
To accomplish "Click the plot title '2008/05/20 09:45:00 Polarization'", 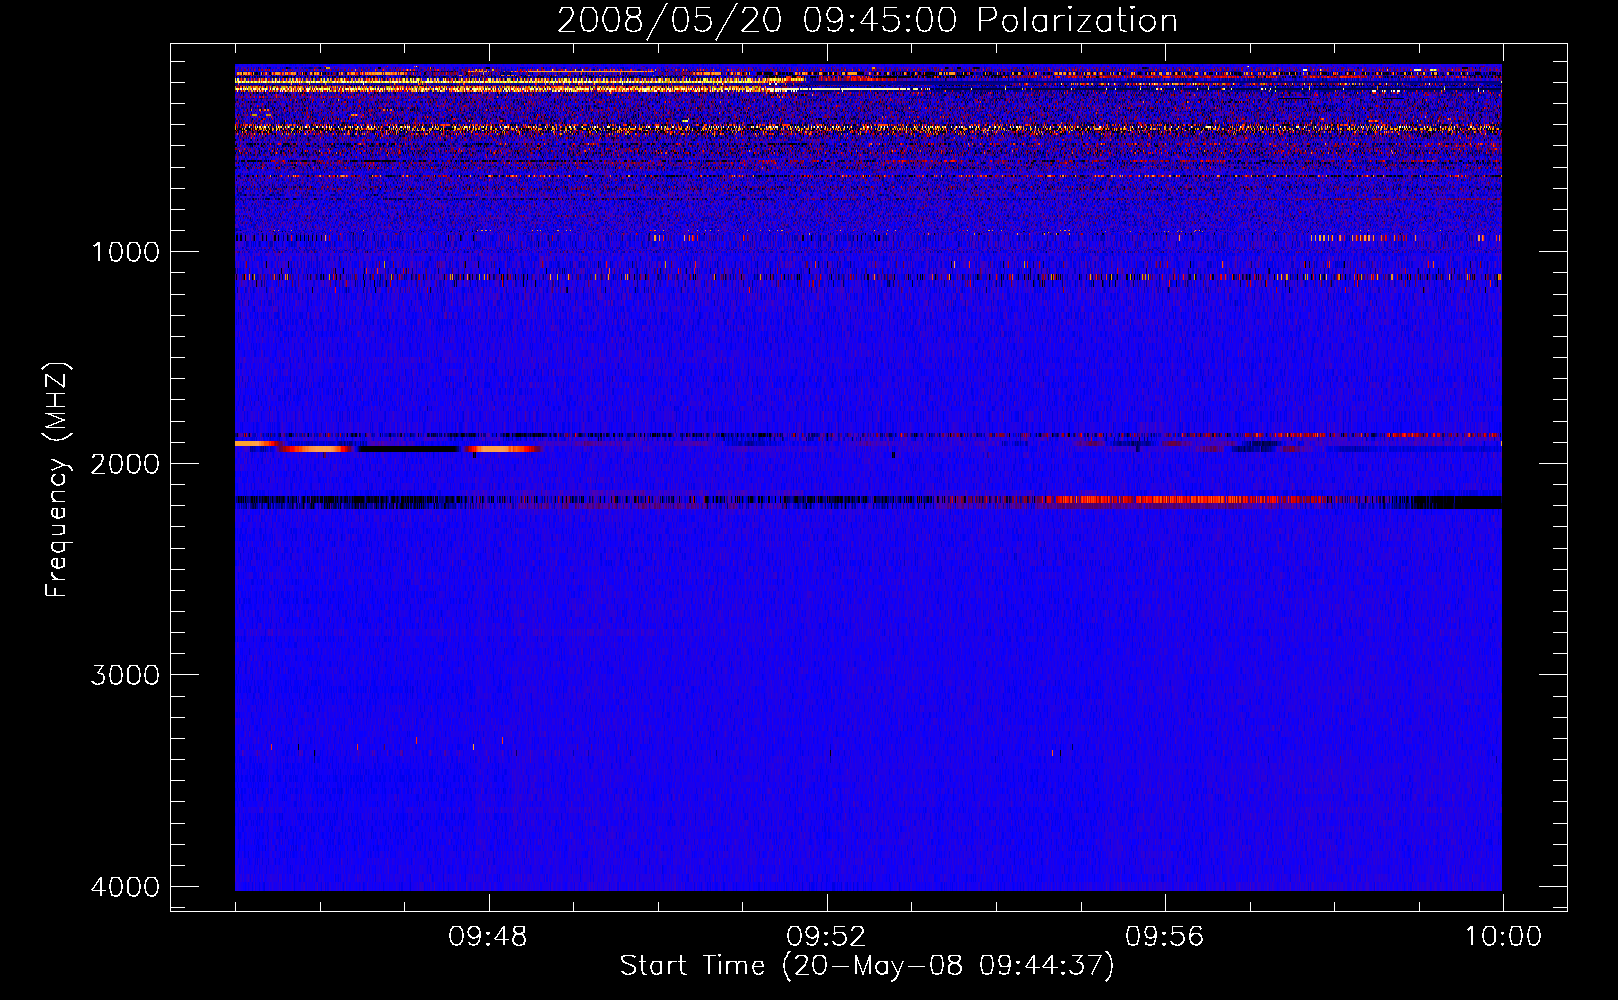I will [x=867, y=21].
